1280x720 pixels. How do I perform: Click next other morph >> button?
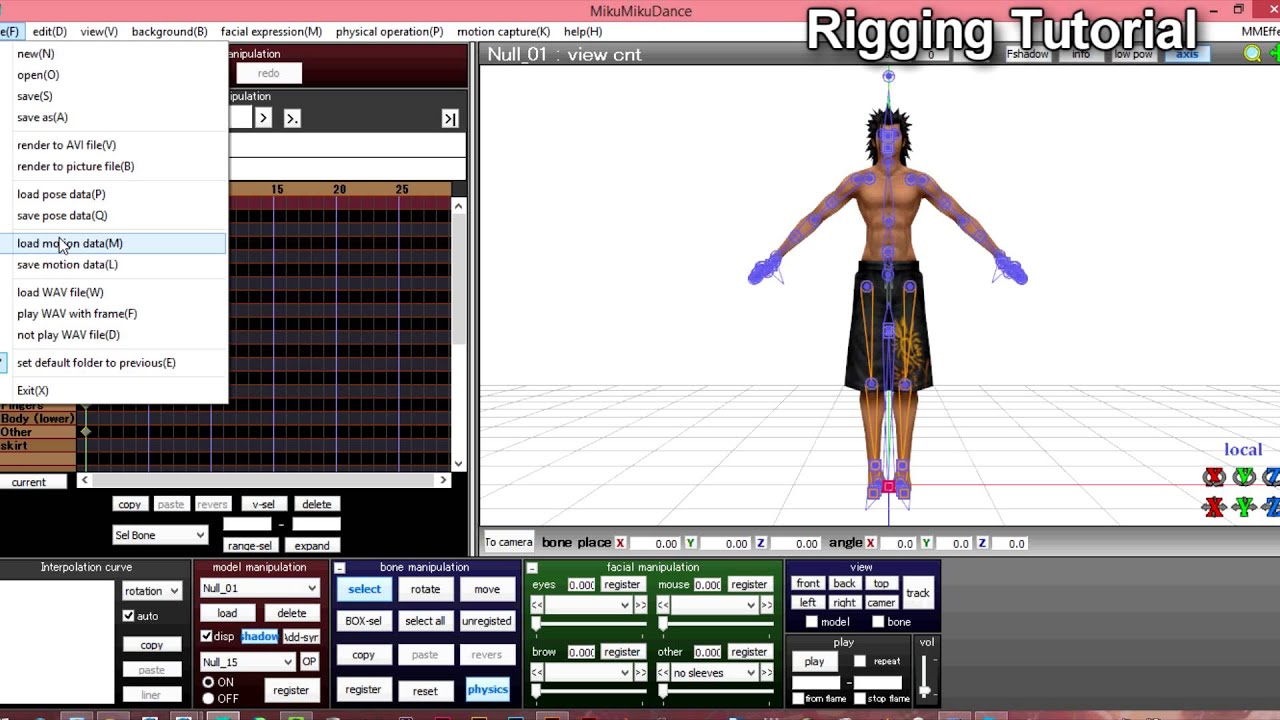click(x=766, y=673)
